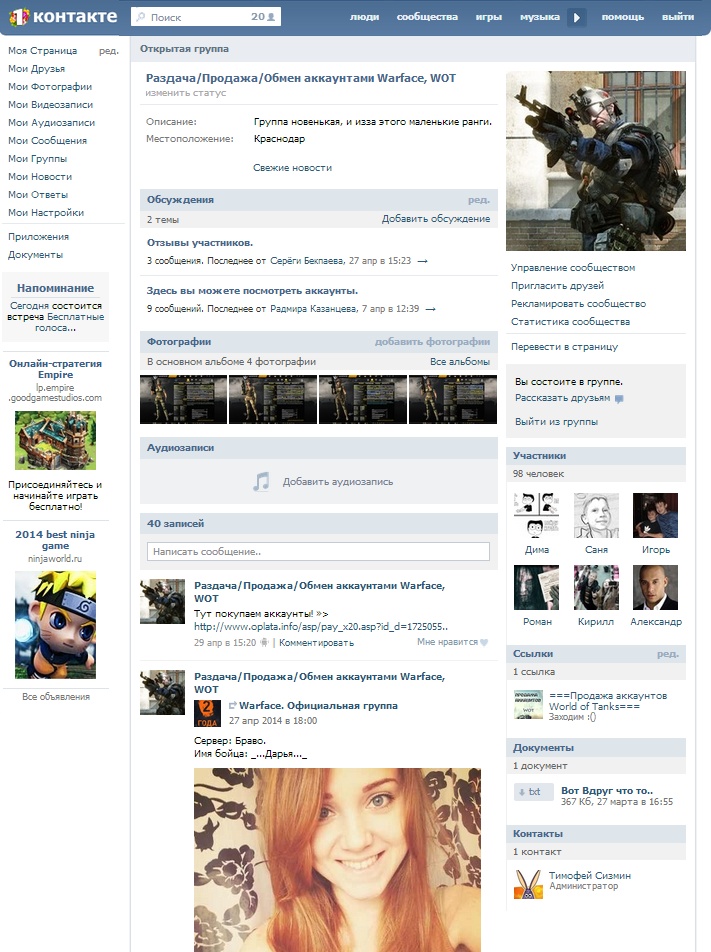The width and height of the screenshot is (711, 952).
Task: Open the люди header menu
Action: pyautogui.click(x=364, y=17)
